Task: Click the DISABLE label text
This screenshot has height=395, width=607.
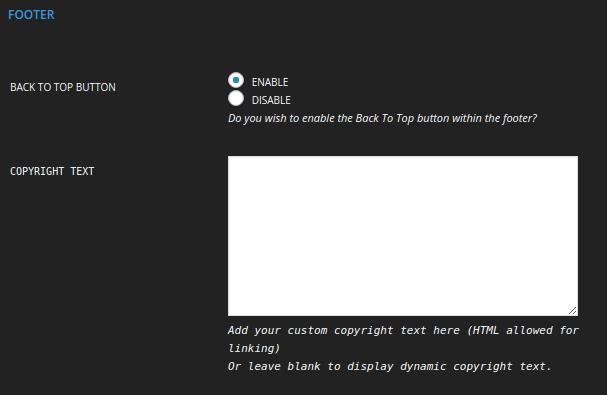Action: coord(271,100)
